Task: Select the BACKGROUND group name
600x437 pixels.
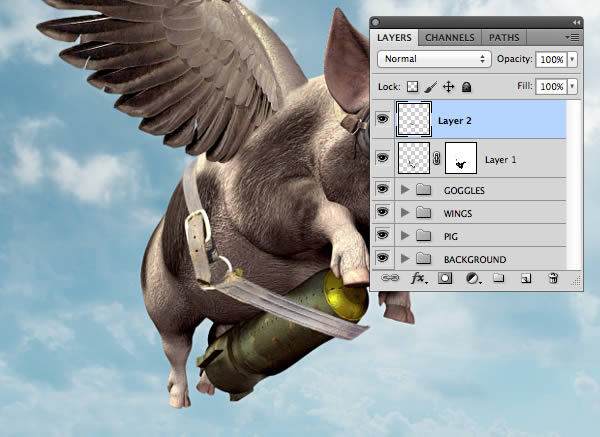Action: [475, 259]
